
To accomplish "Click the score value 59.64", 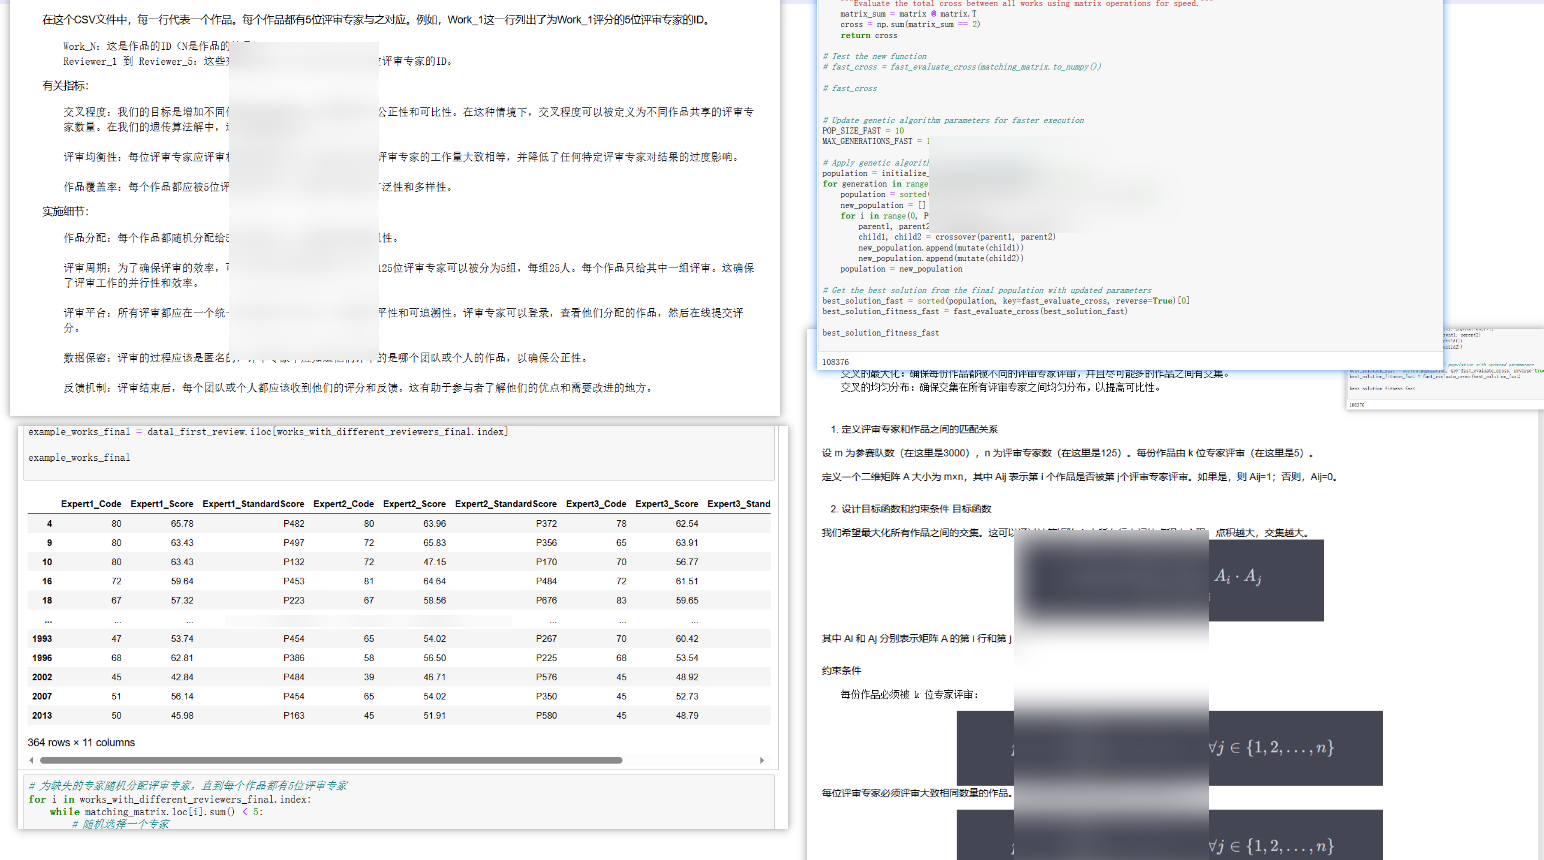I will (x=182, y=581).
